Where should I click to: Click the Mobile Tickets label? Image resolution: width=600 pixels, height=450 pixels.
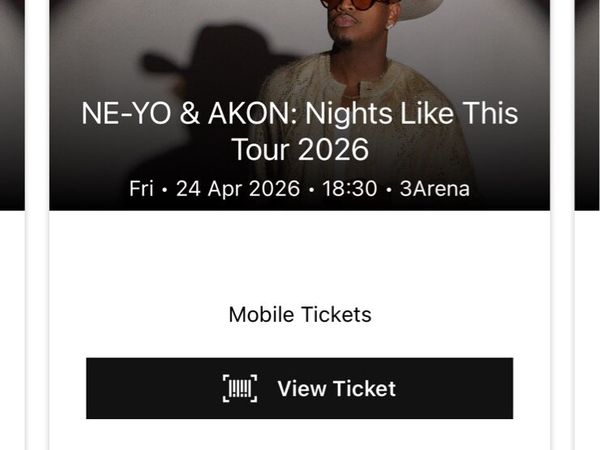pyautogui.click(x=300, y=315)
